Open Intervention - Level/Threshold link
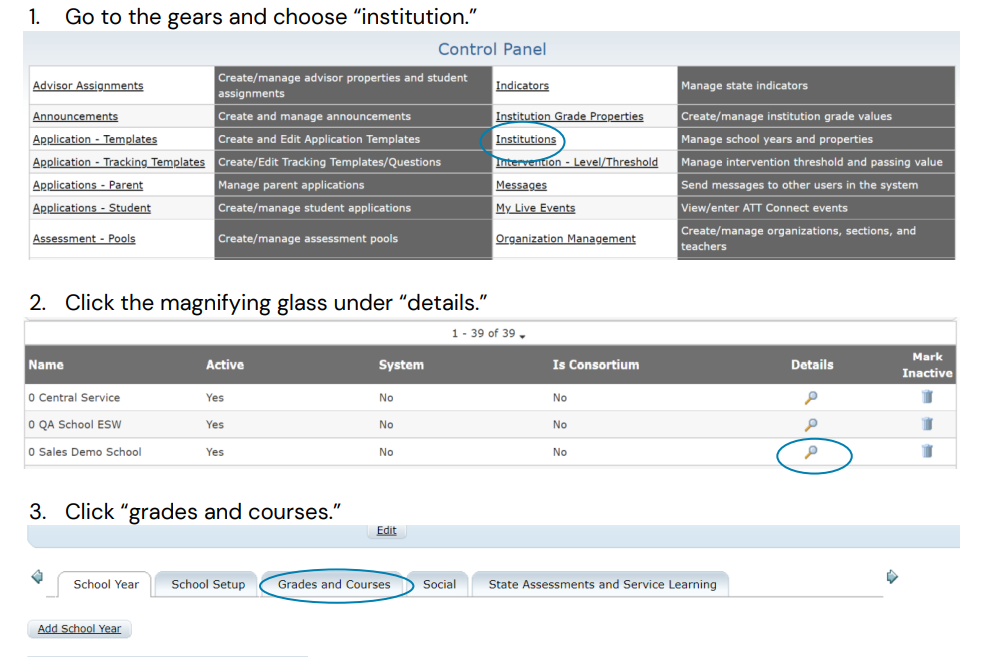The width and height of the screenshot is (1000, 667). point(577,162)
